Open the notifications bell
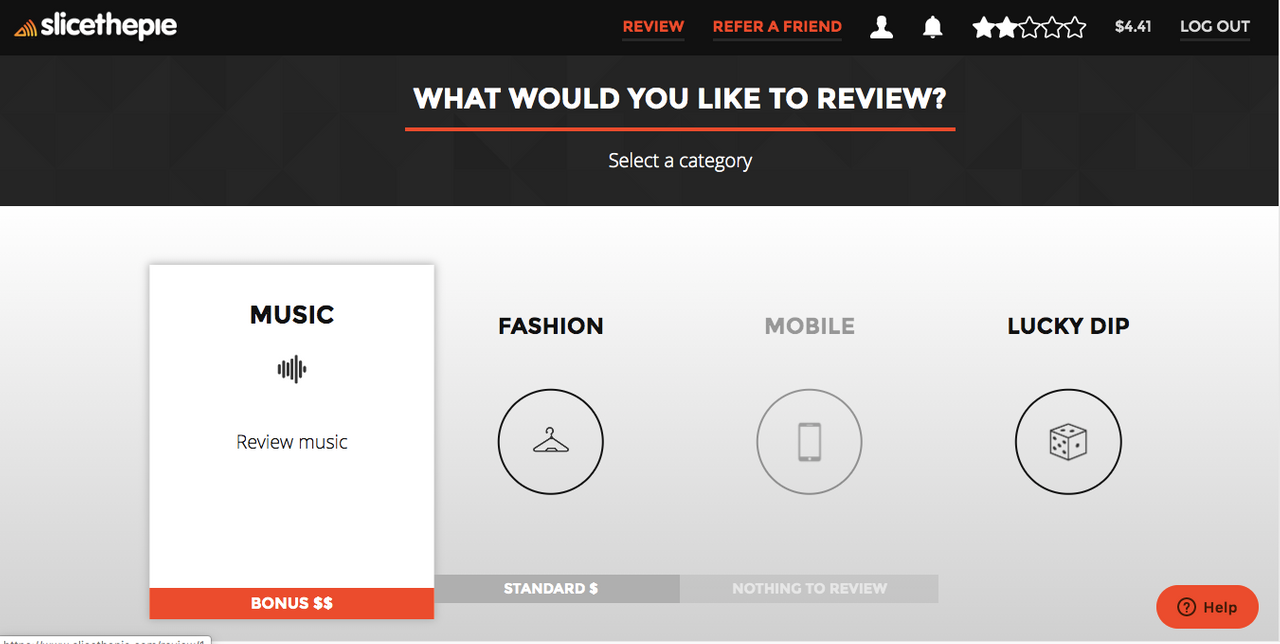The width and height of the screenshot is (1280, 644). click(932, 27)
